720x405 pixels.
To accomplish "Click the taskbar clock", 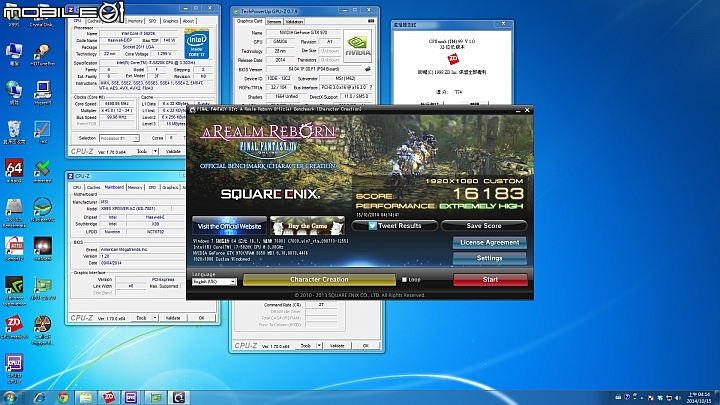I will [x=698, y=398].
